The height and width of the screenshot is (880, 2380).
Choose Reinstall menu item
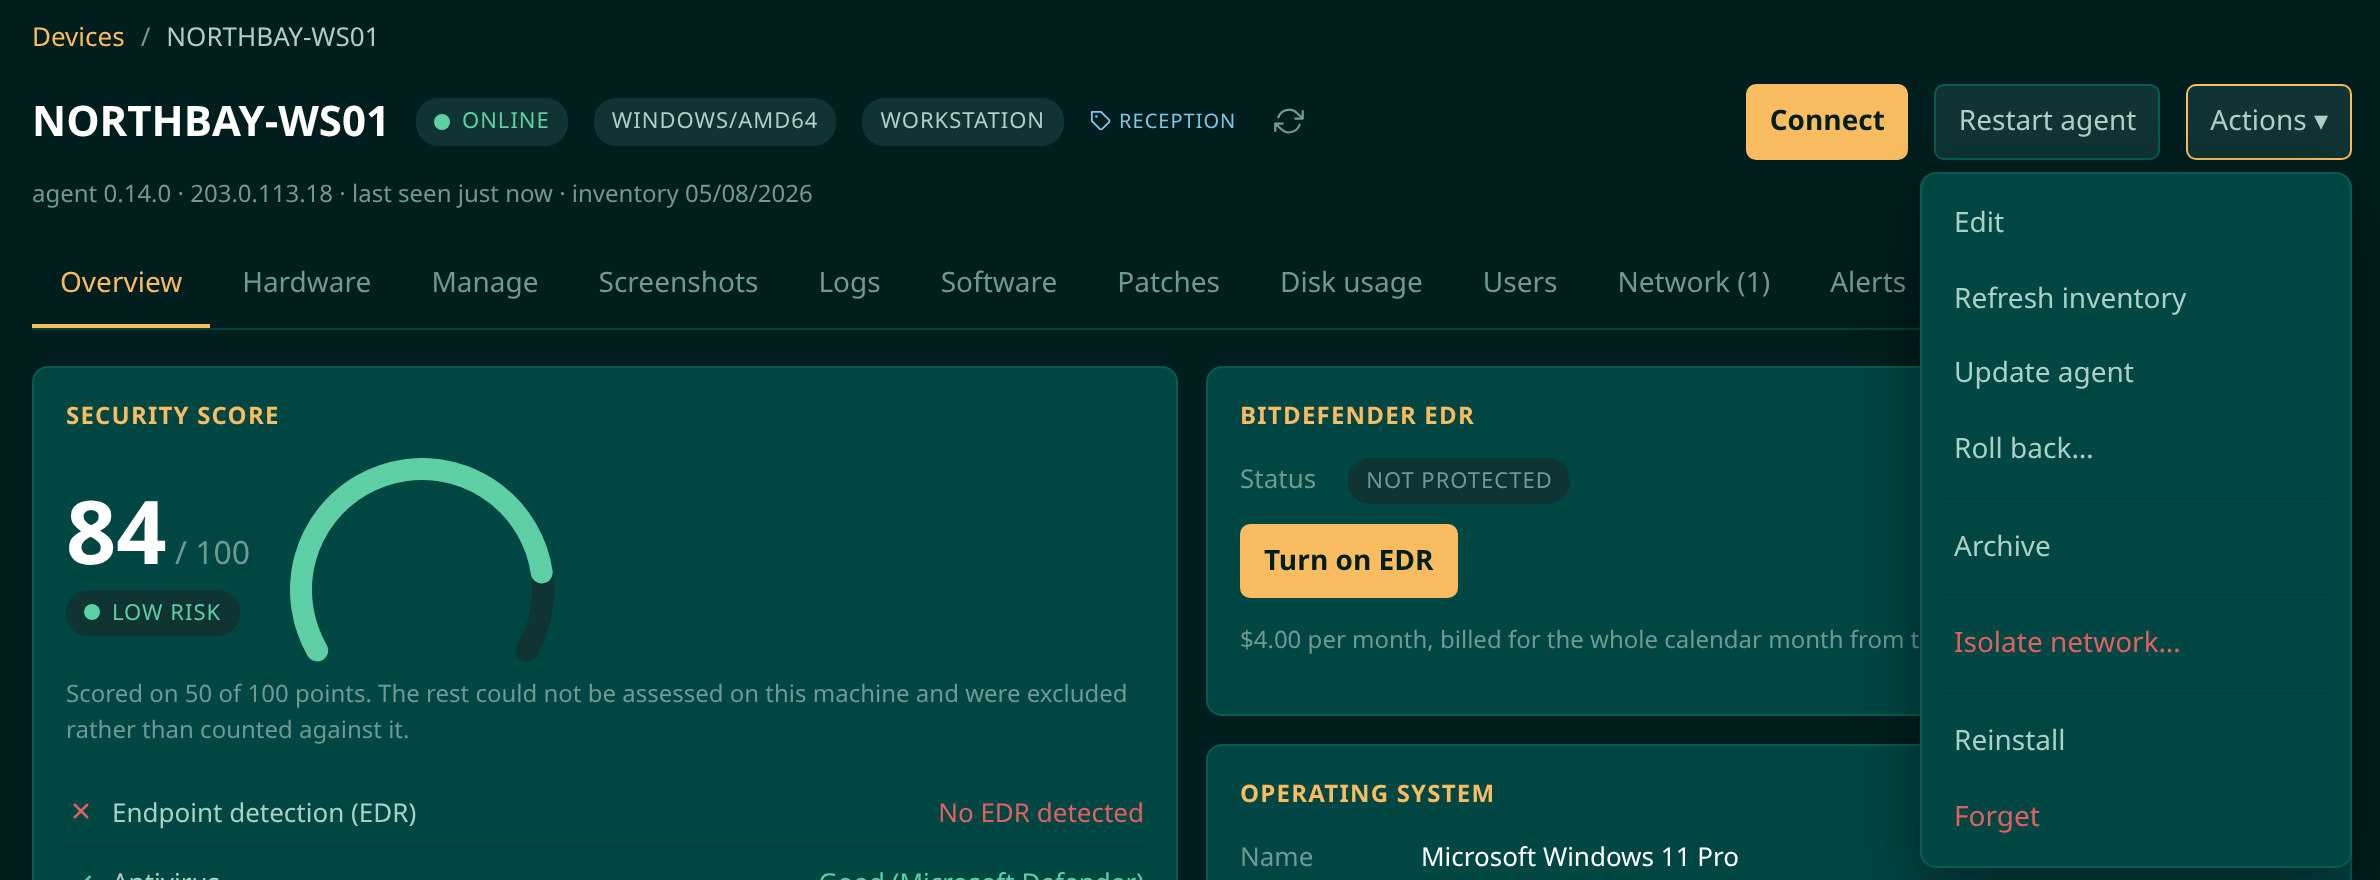2135,740
